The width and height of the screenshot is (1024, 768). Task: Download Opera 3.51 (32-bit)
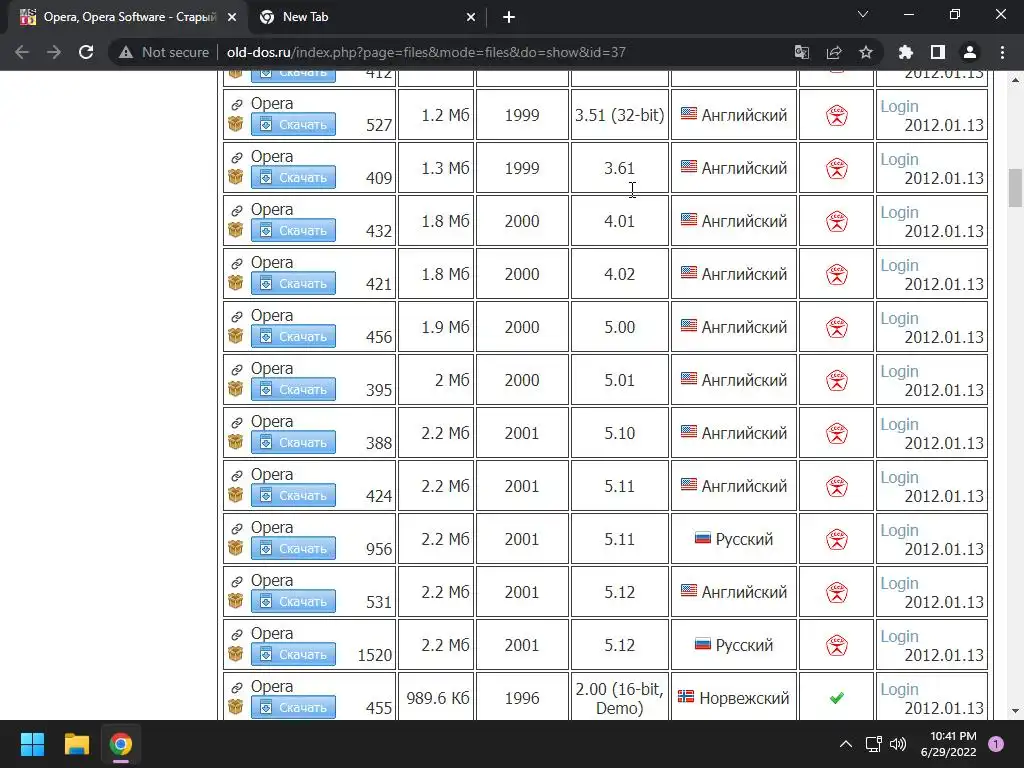pyautogui.click(x=293, y=124)
